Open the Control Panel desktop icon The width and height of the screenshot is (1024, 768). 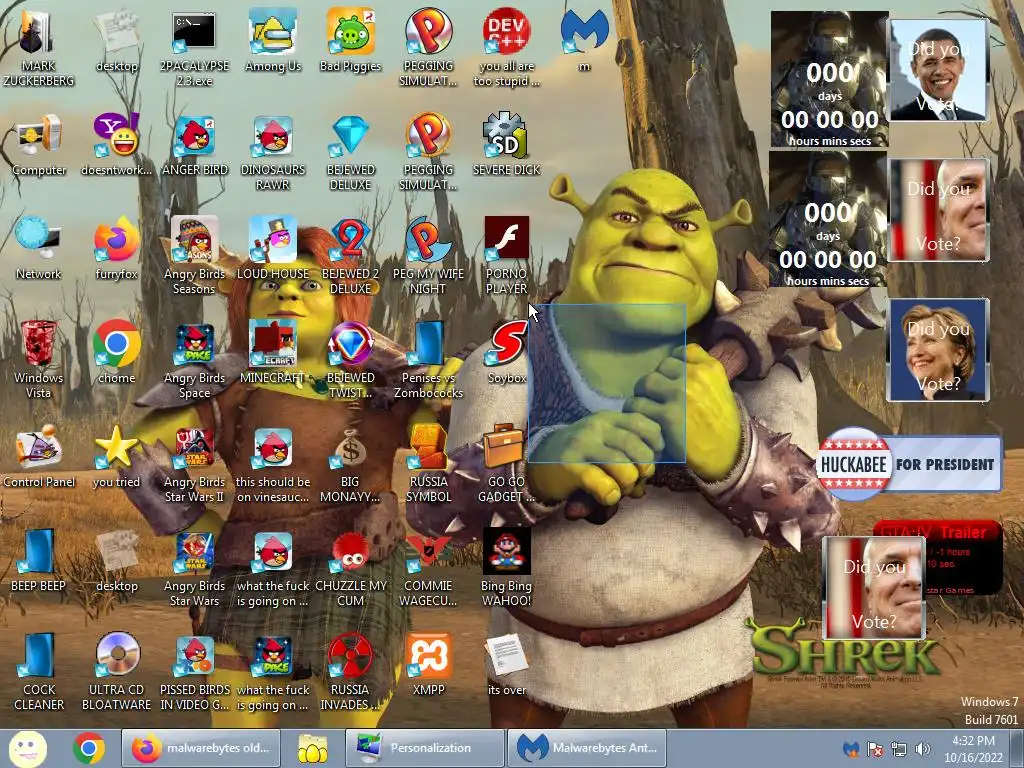[39, 456]
